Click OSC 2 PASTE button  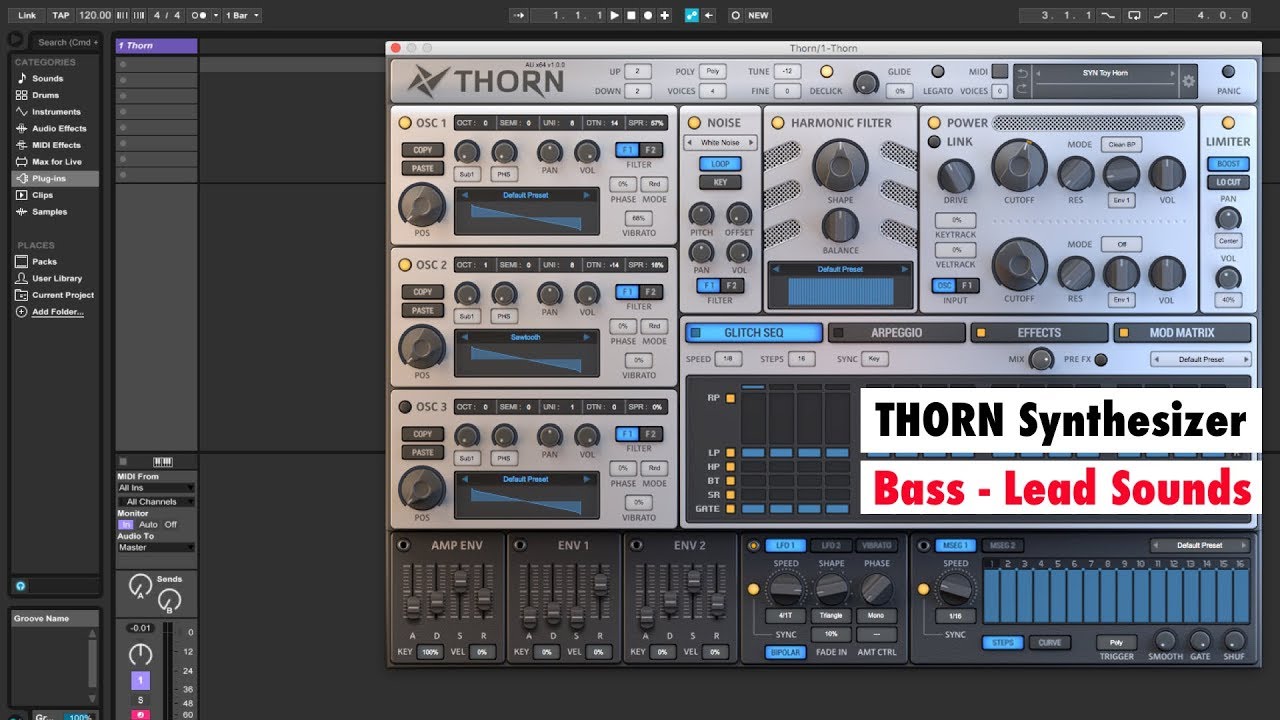click(x=423, y=311)
